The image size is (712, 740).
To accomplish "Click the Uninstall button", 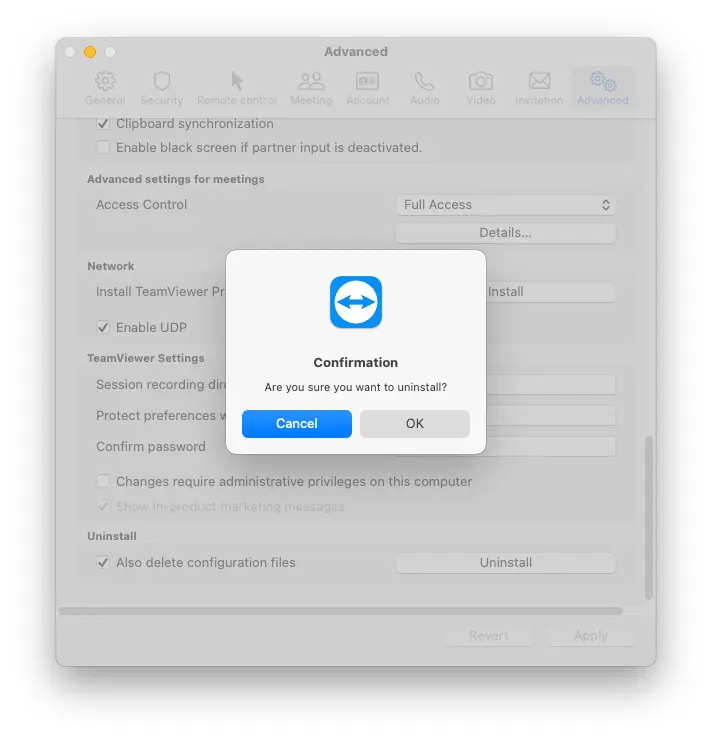I will (506, 563).
